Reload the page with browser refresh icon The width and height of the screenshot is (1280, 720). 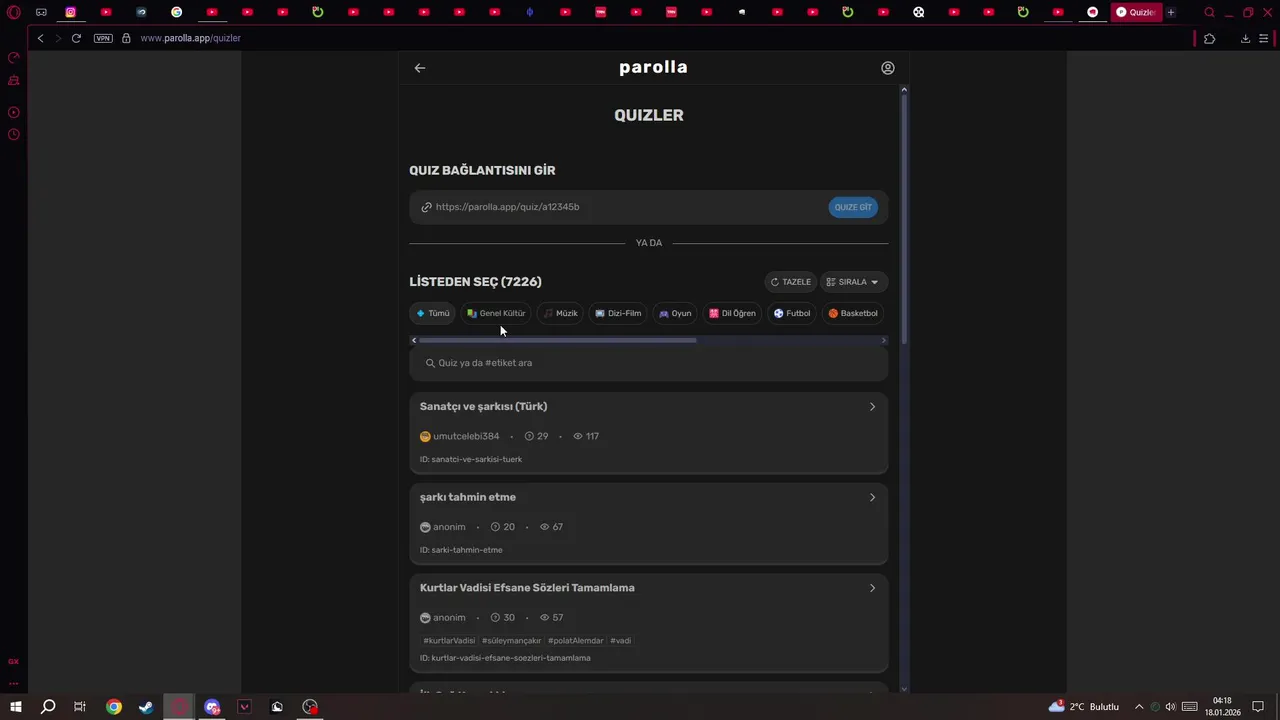tap(76, 38)
